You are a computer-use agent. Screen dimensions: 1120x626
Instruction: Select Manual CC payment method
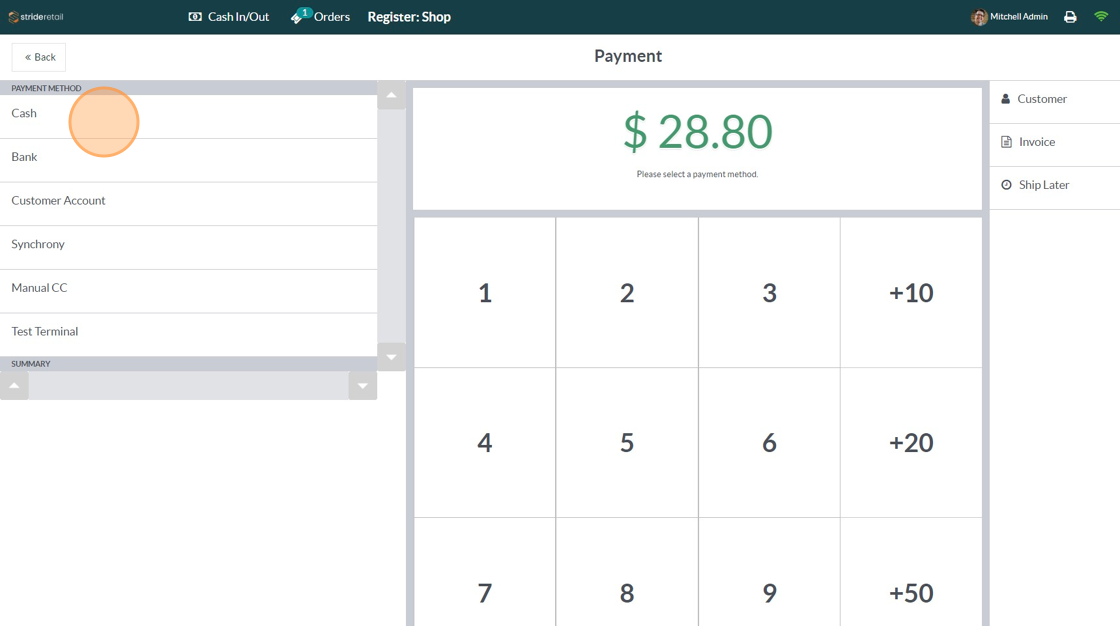coord(189,291)
